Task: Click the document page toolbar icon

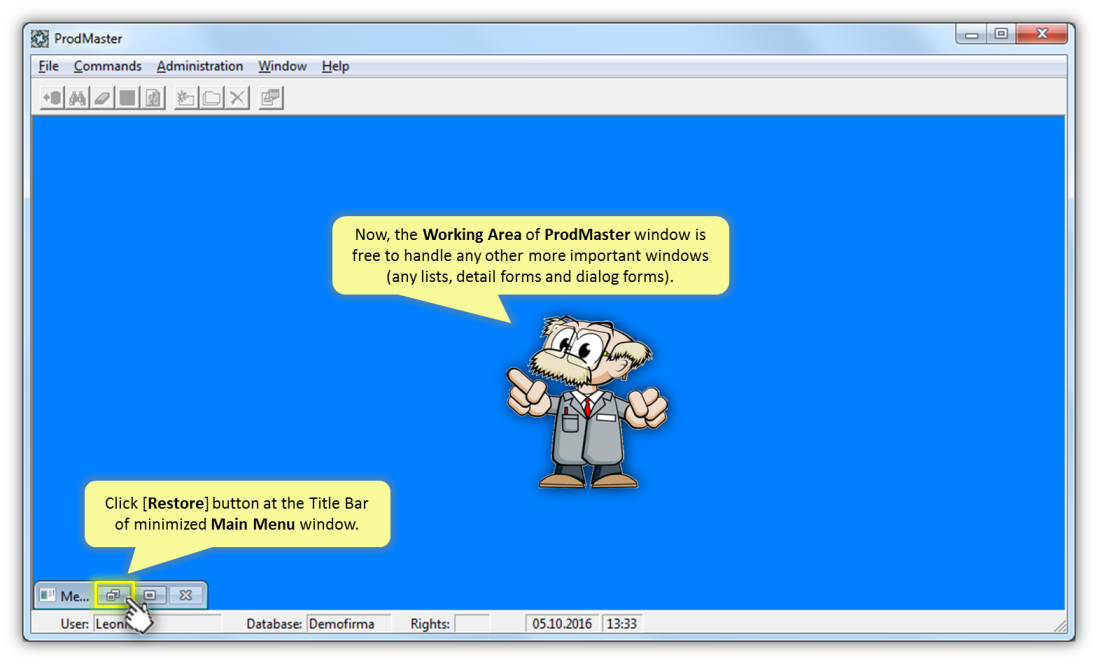Action: point(153,98)
